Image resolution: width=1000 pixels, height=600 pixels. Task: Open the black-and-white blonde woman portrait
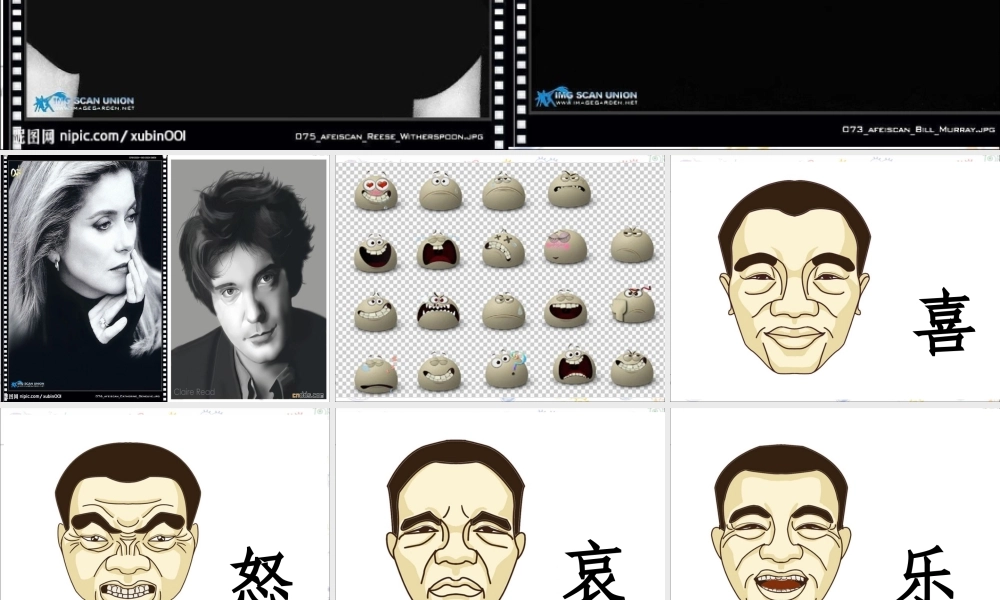click(84, 277)
